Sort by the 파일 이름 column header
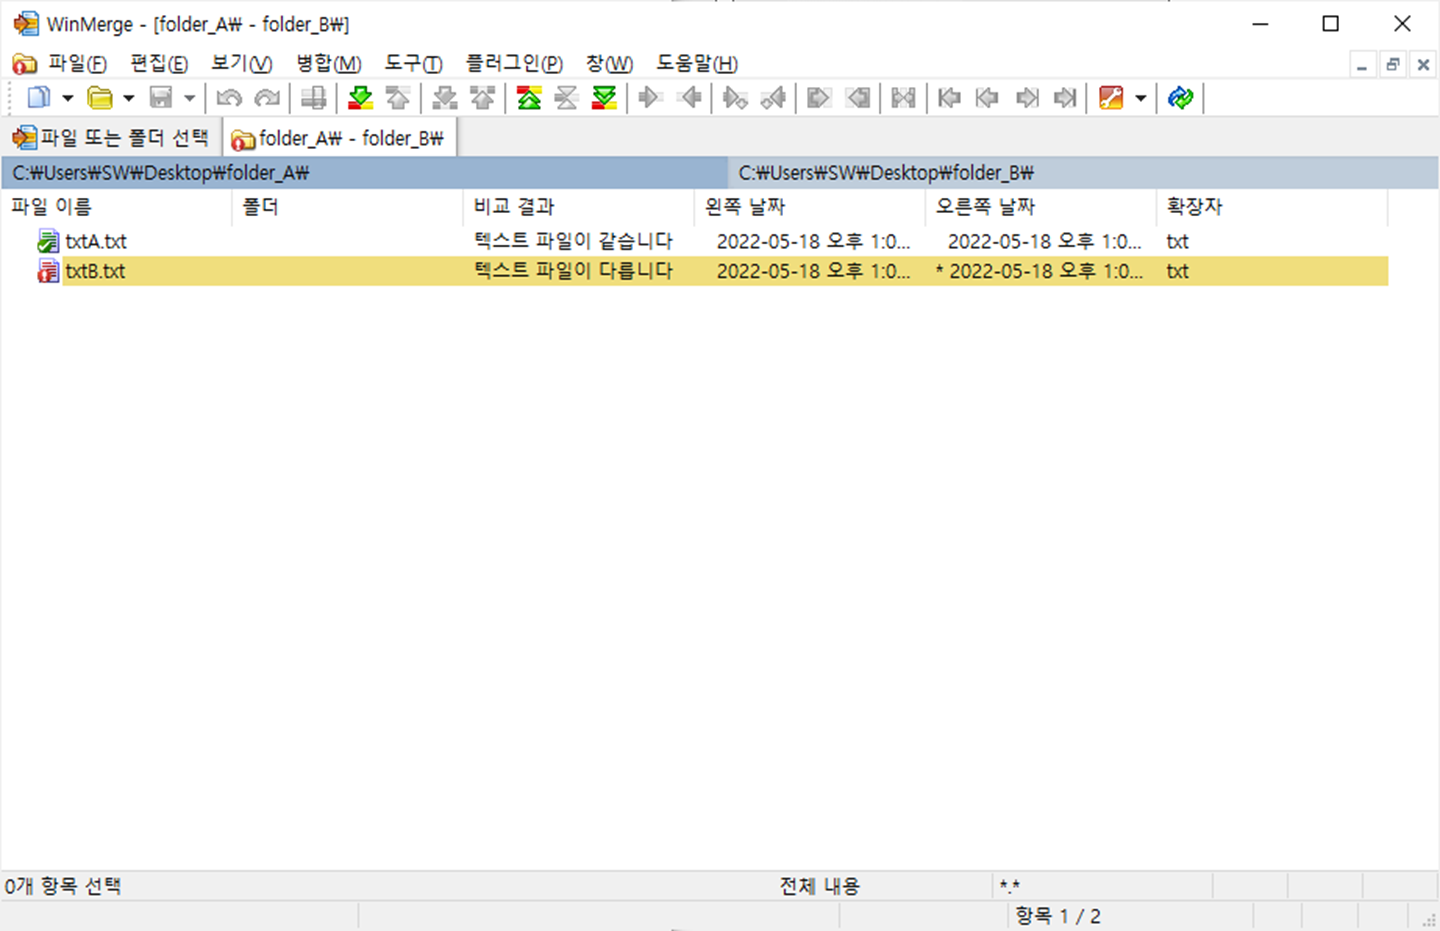Image resolution: width=1440 pixels, height=931 pixels. 117,207
